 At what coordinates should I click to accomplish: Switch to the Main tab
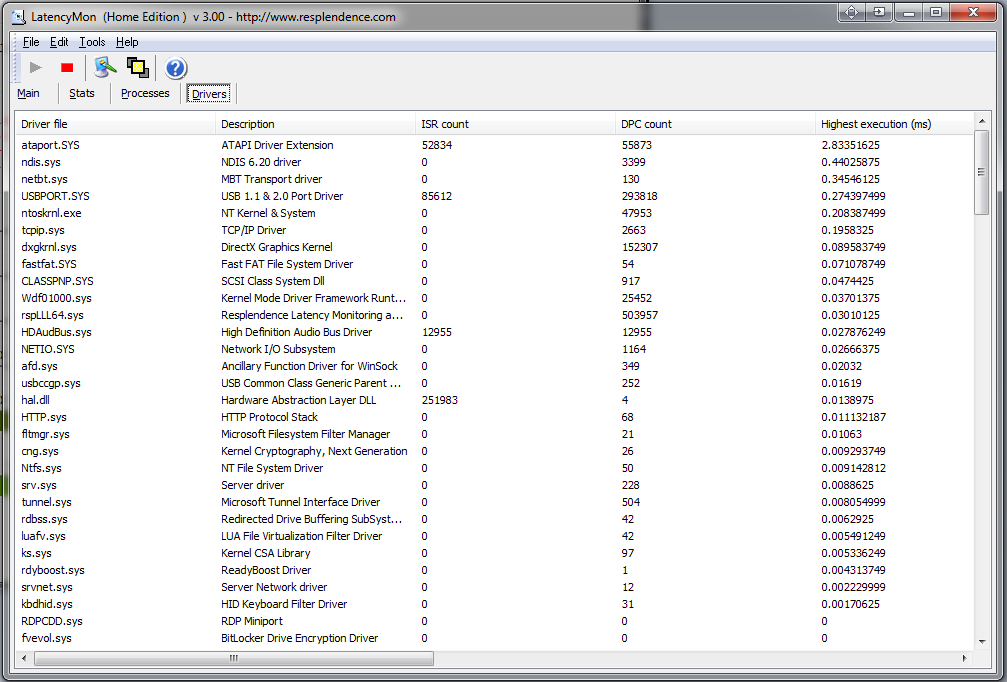coord(28,93)
